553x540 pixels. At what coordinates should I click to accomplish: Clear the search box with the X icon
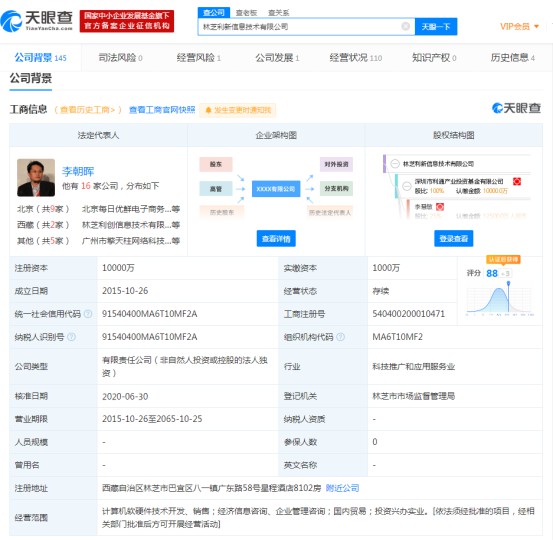point(406,26)
